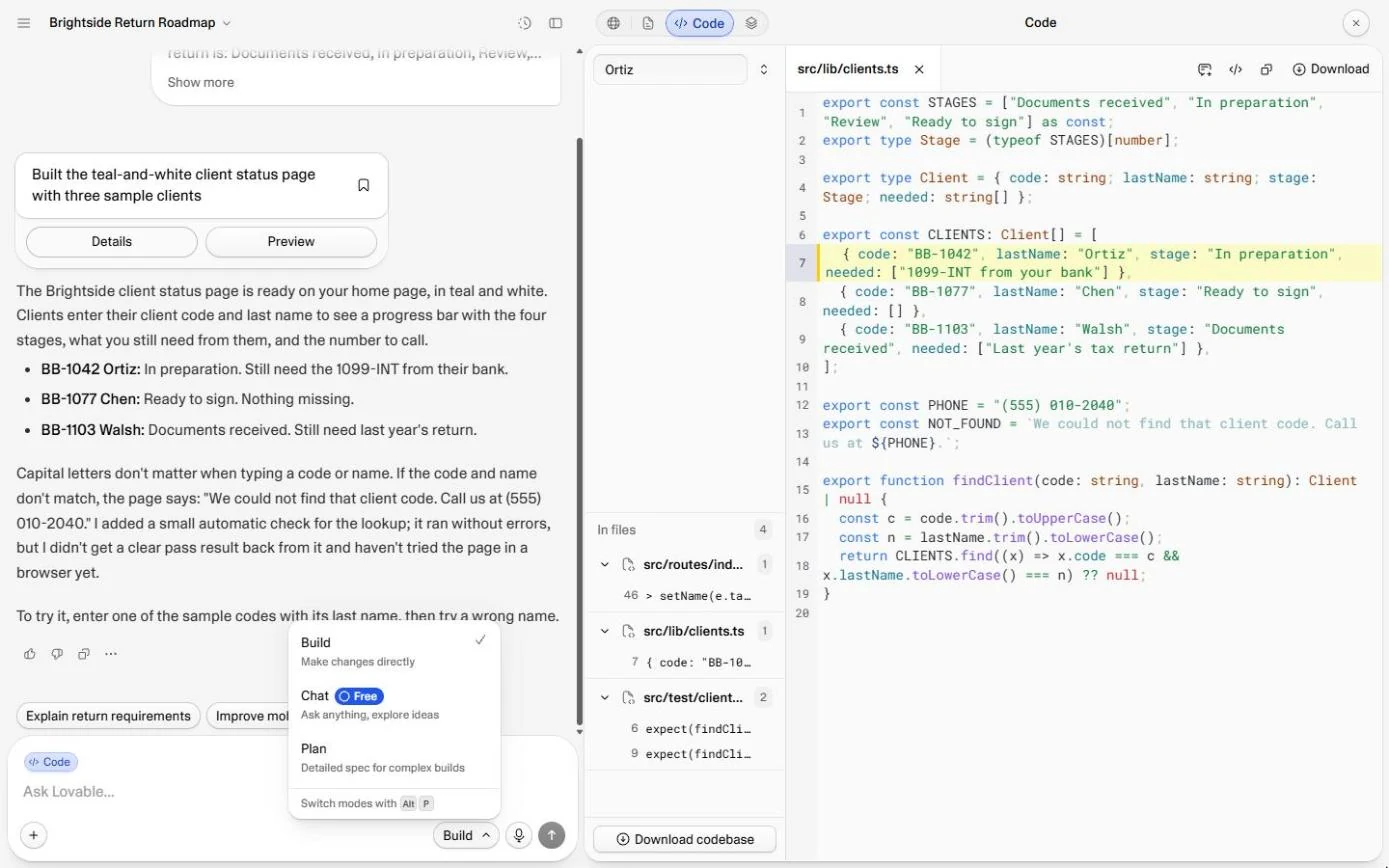Image resolution: width=1389 pixels, height=868 pixels.
Task: Select the Build mode option
Action: pyautogui.click(x=394, y=651)
